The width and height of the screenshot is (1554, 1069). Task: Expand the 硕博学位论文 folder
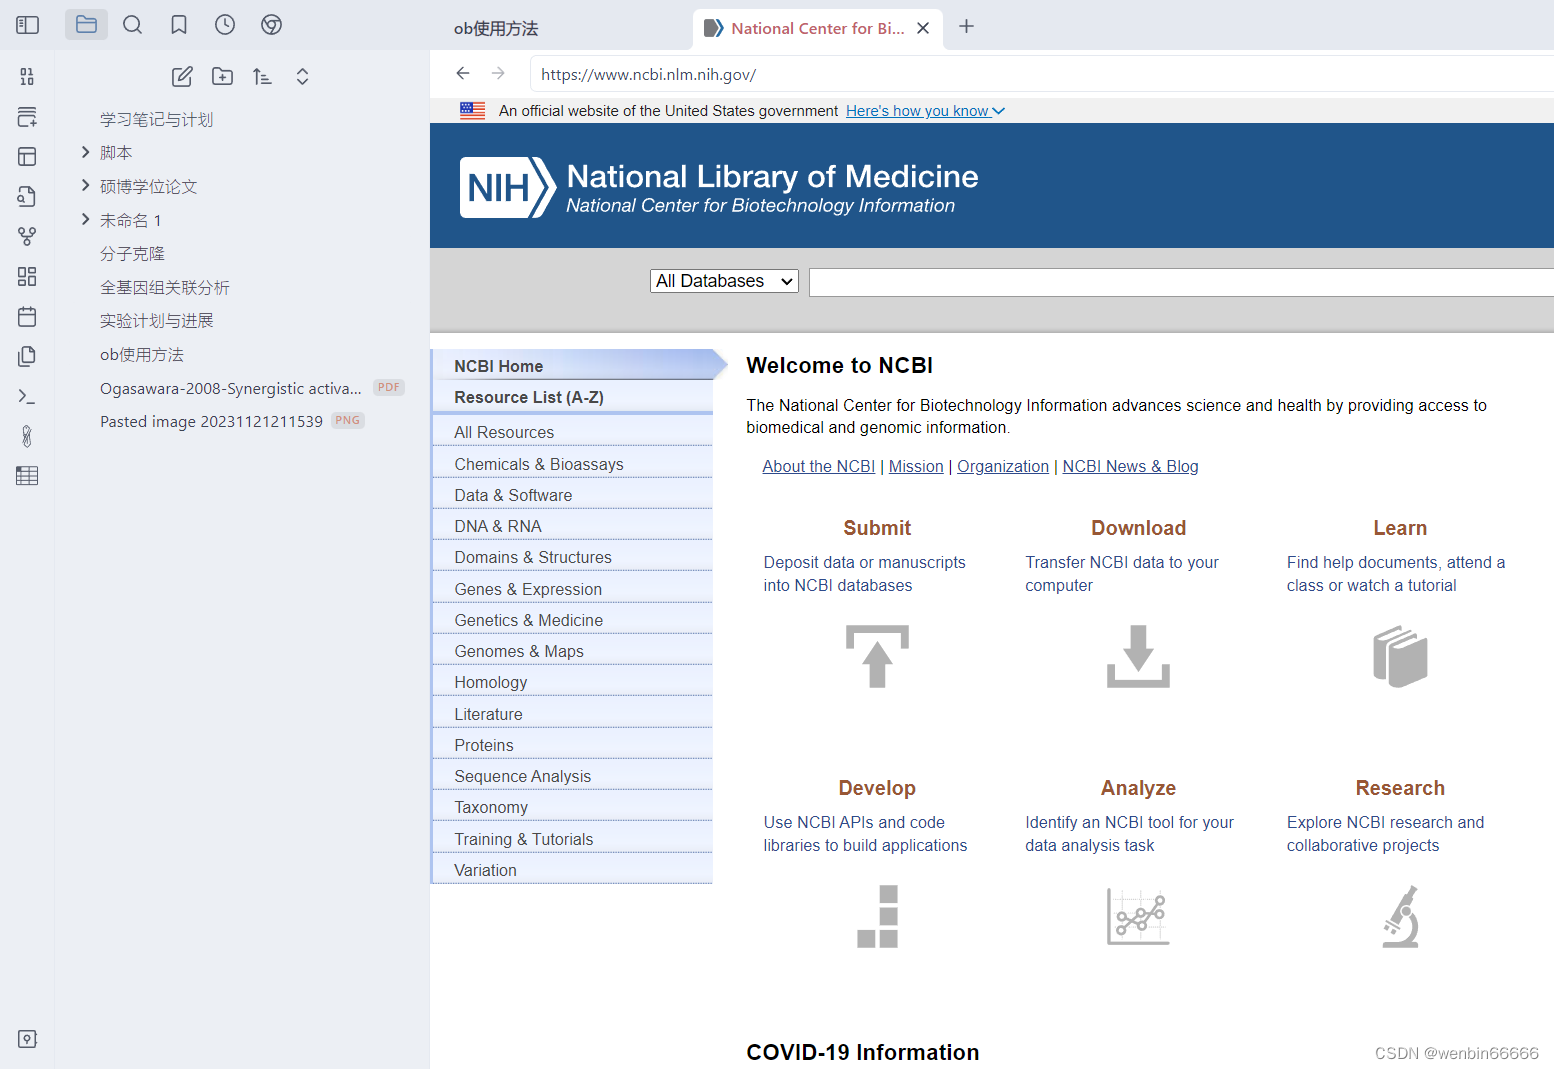85,185
